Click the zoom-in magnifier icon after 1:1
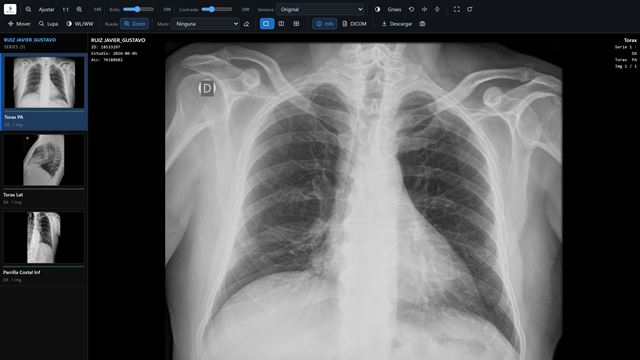Screen dimensions: 640x360 click(x=79, y=9)
